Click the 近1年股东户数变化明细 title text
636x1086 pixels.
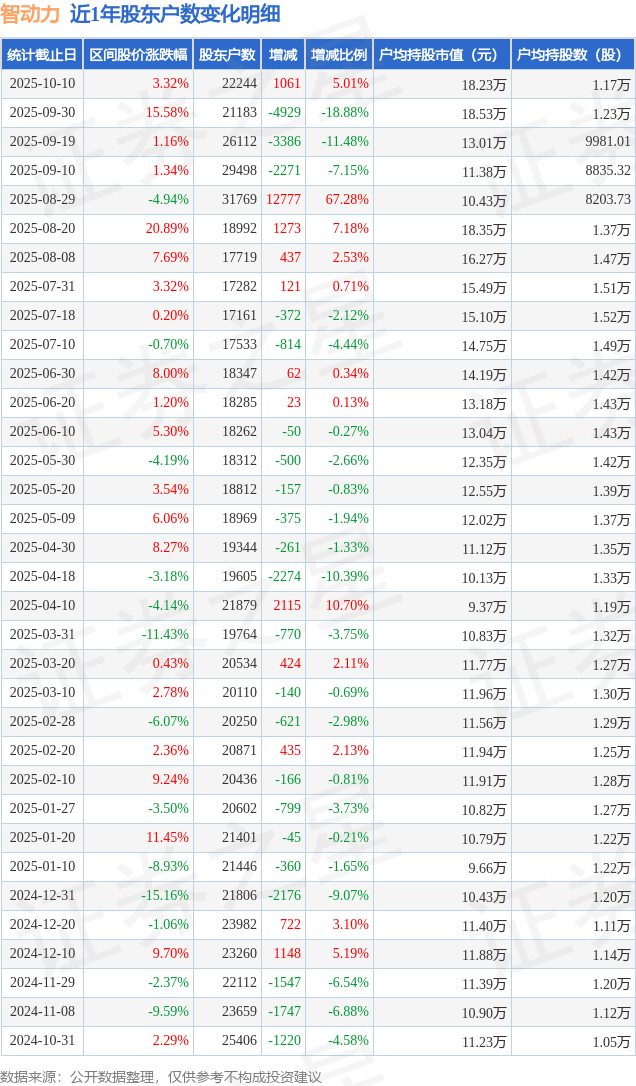(175, 14)
